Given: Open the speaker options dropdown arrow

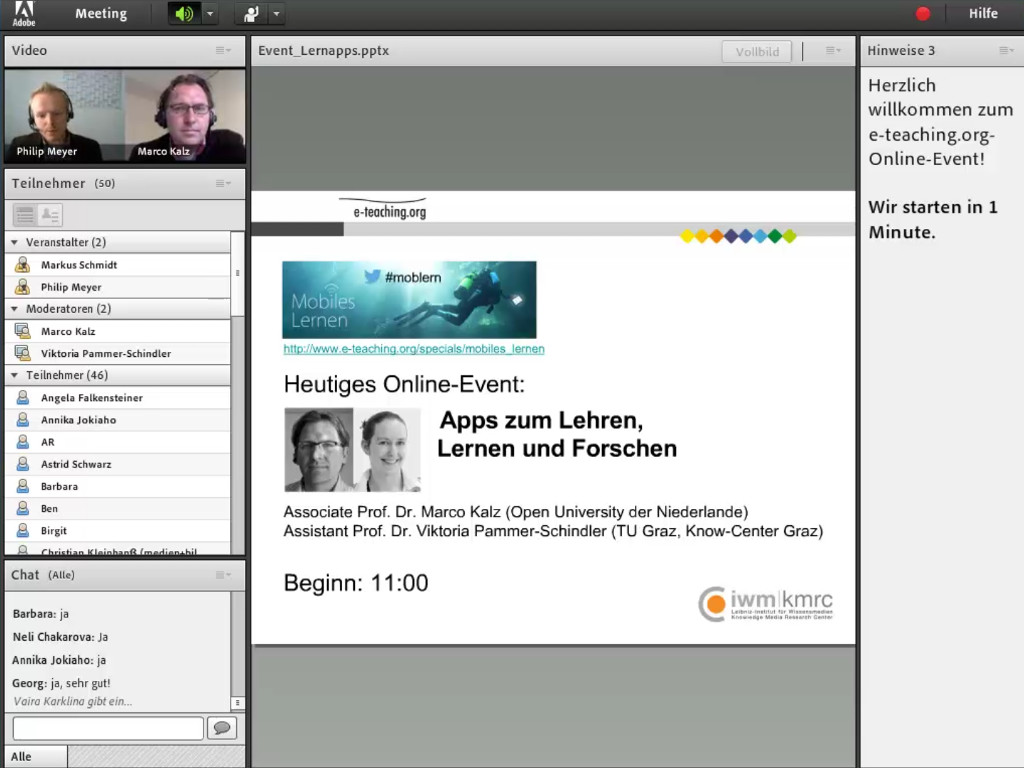Looking at the screenshot, I should tap(210, 14).
